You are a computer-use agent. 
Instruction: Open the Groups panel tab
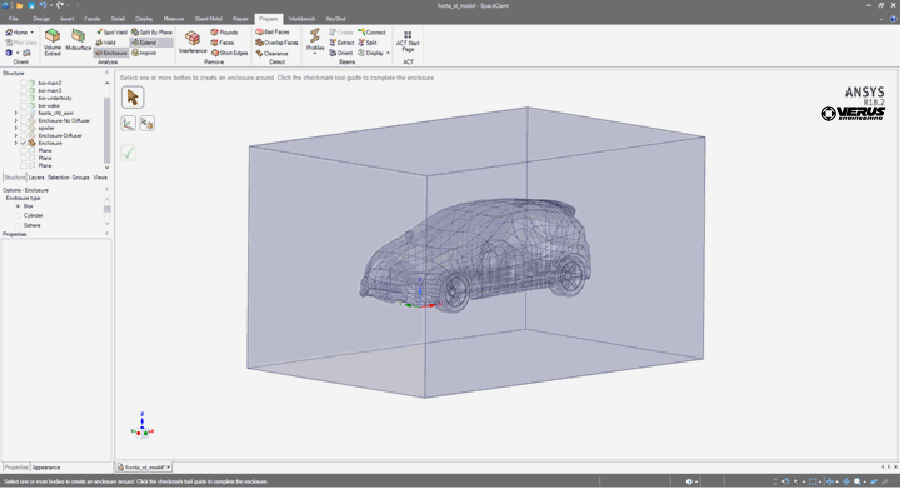[81, 177]
